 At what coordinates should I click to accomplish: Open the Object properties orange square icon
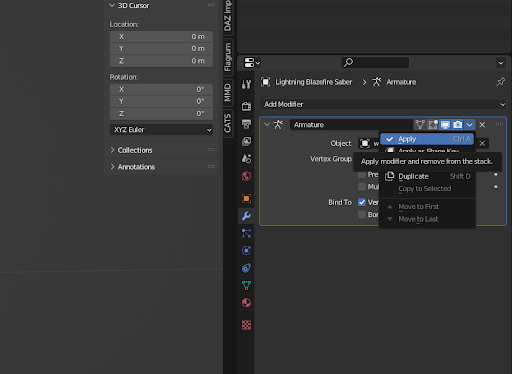pos(246,198)
